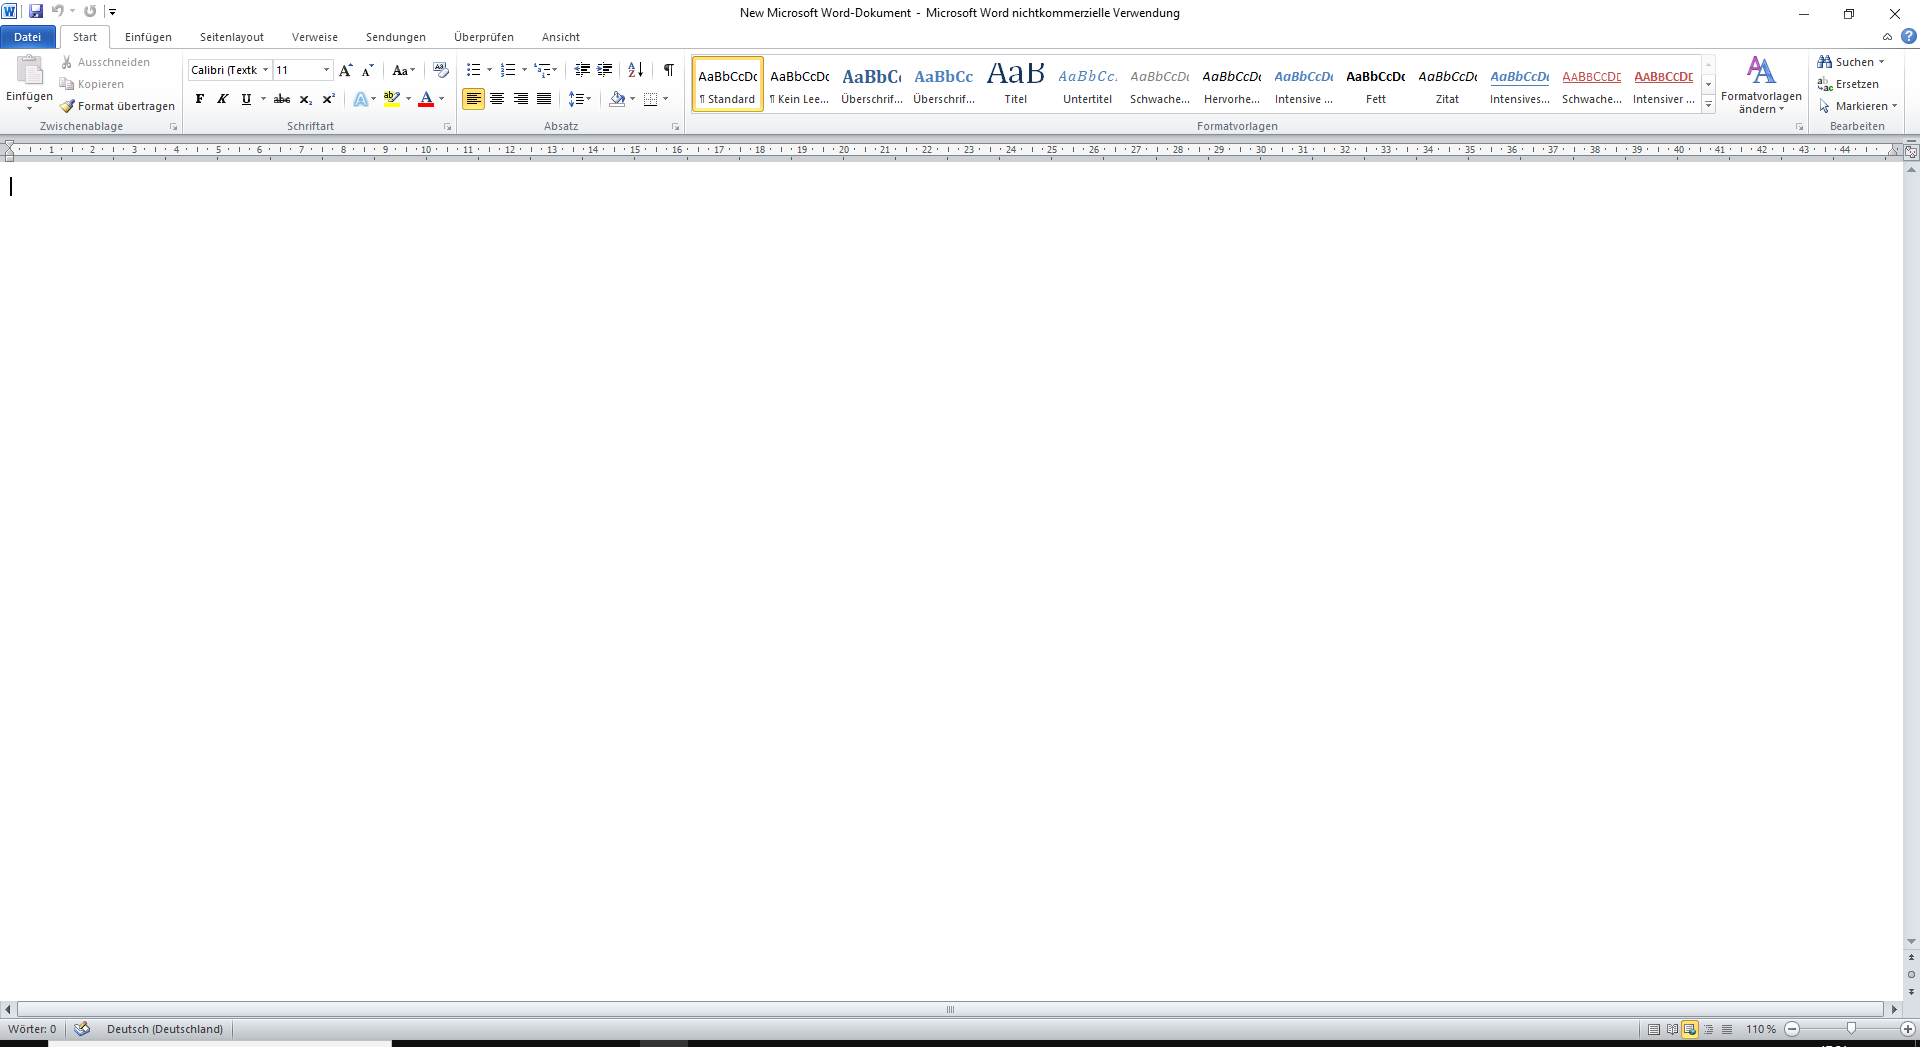Click the increase indent icon
This screenshot has width=1920, height=1047.
[x=605, y=70]
